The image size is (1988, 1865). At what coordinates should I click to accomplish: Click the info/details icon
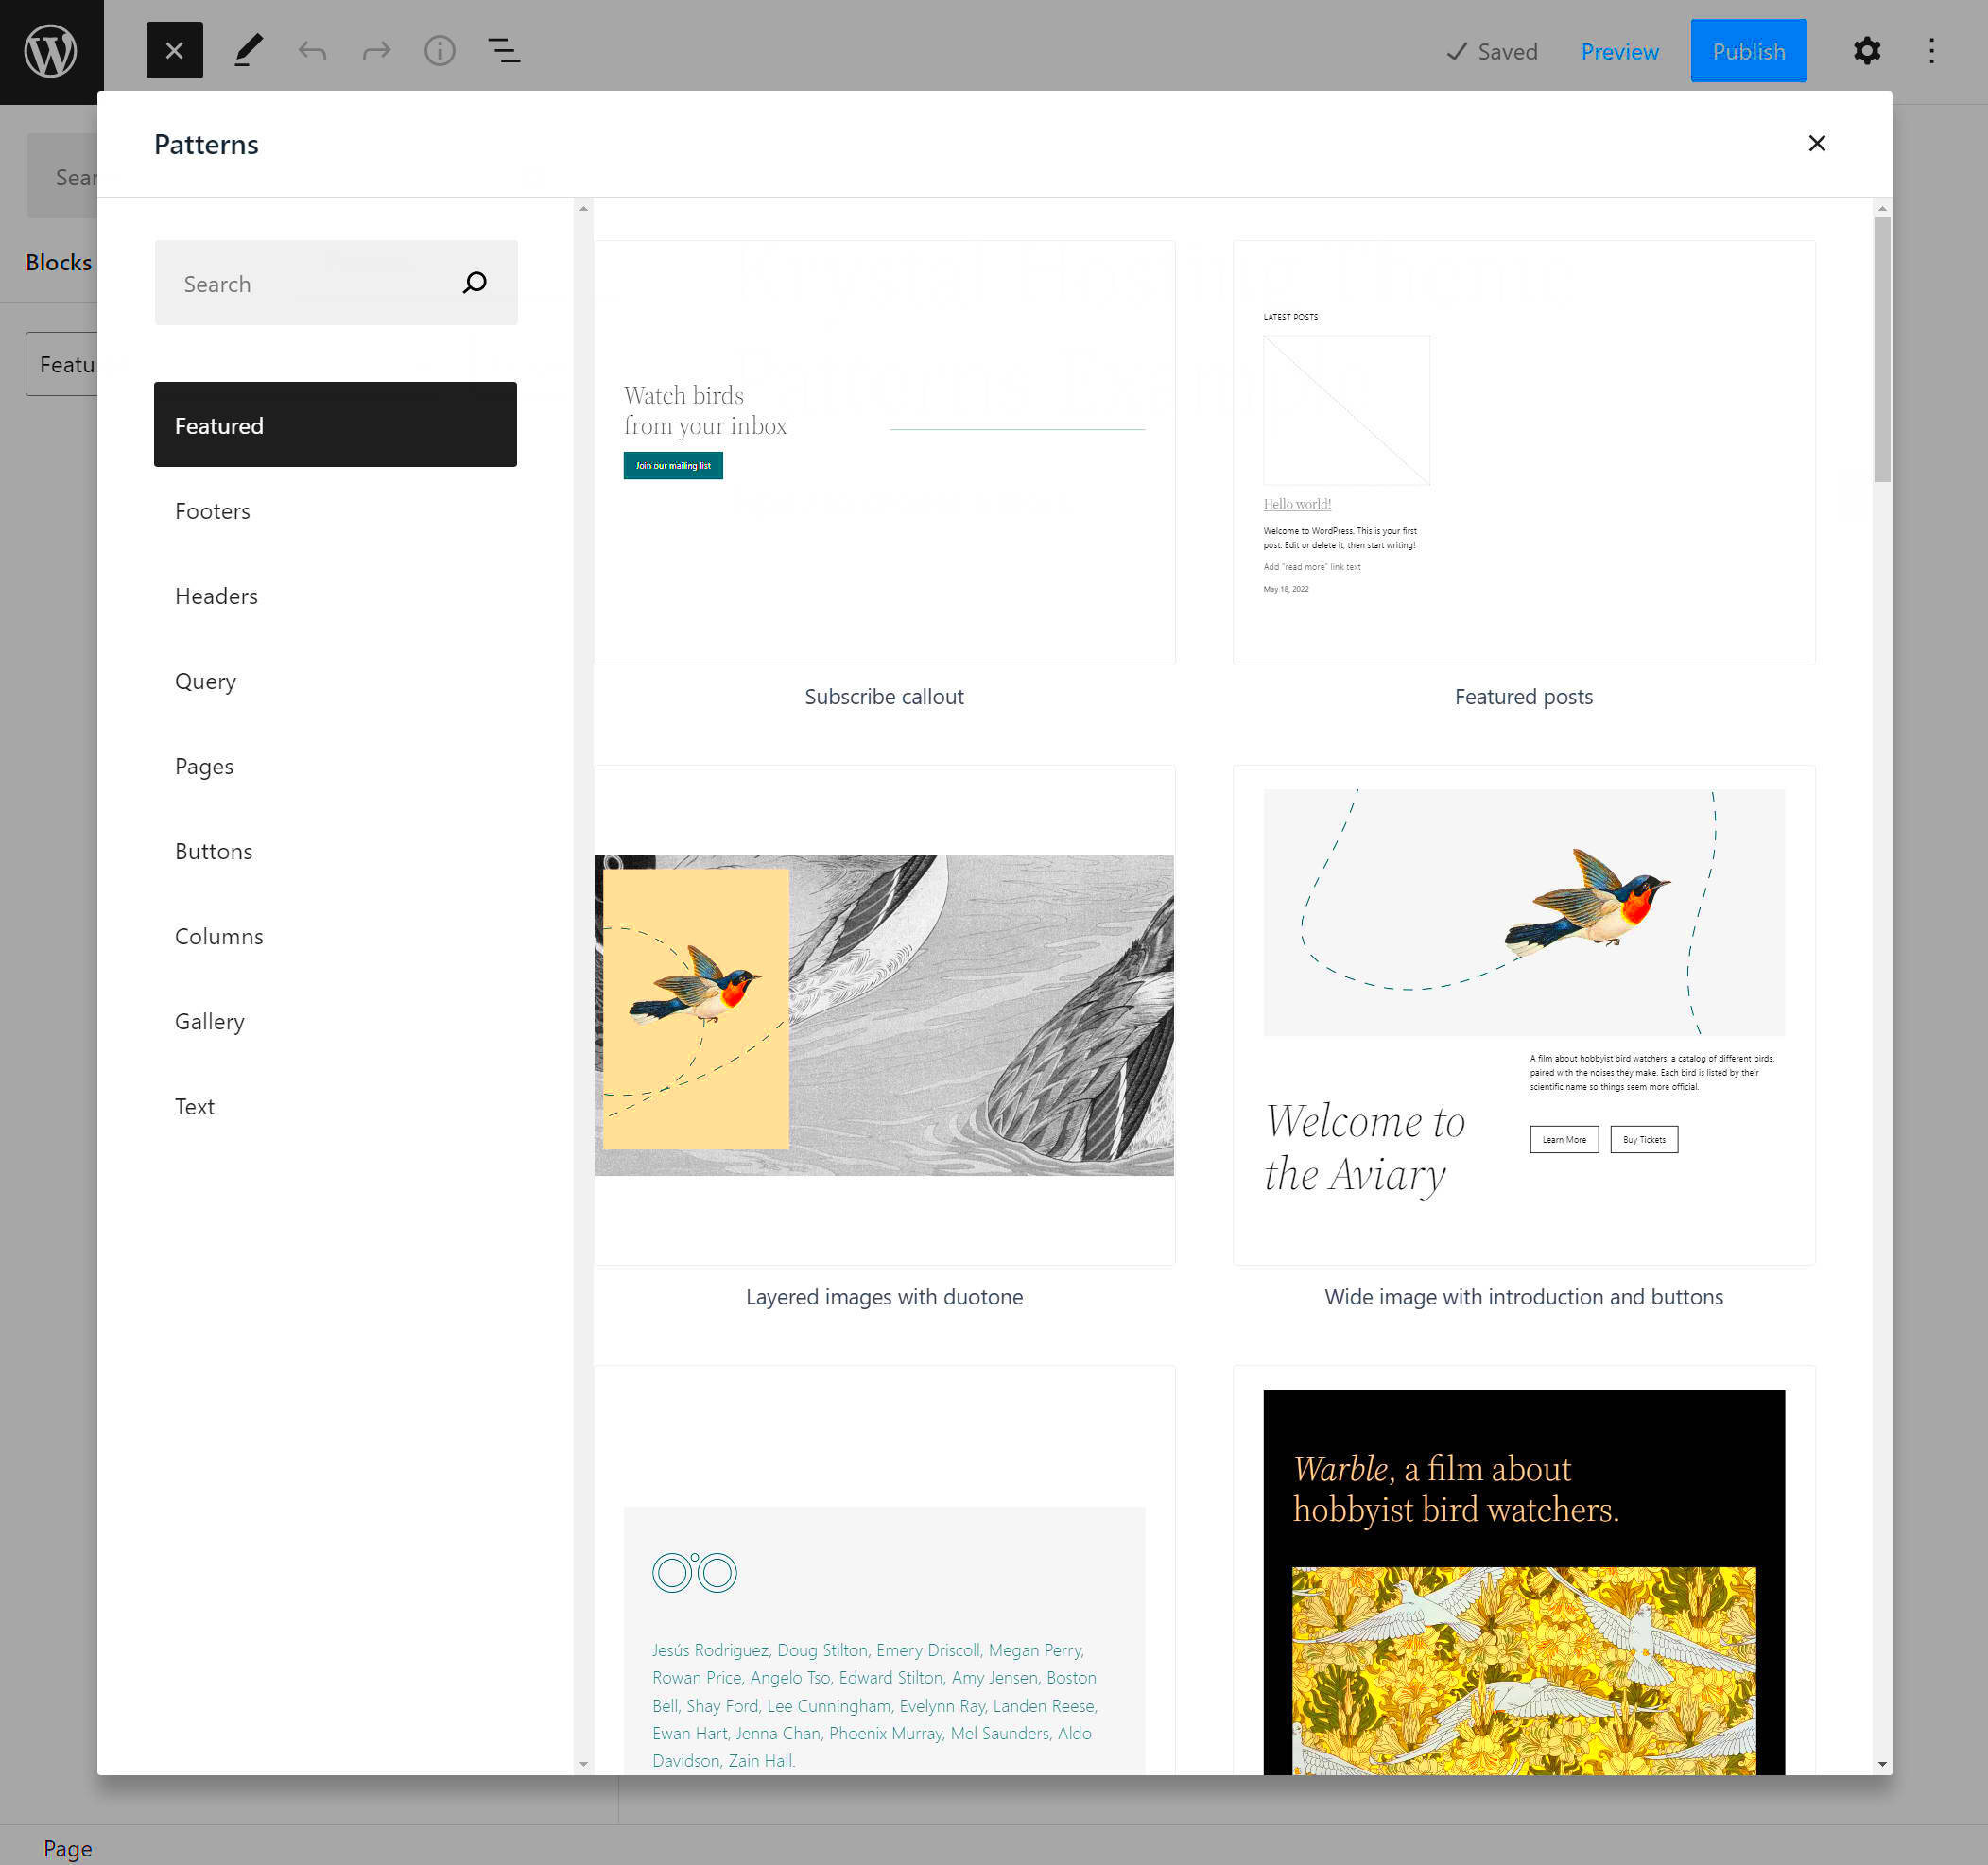[x=439, y=51]
